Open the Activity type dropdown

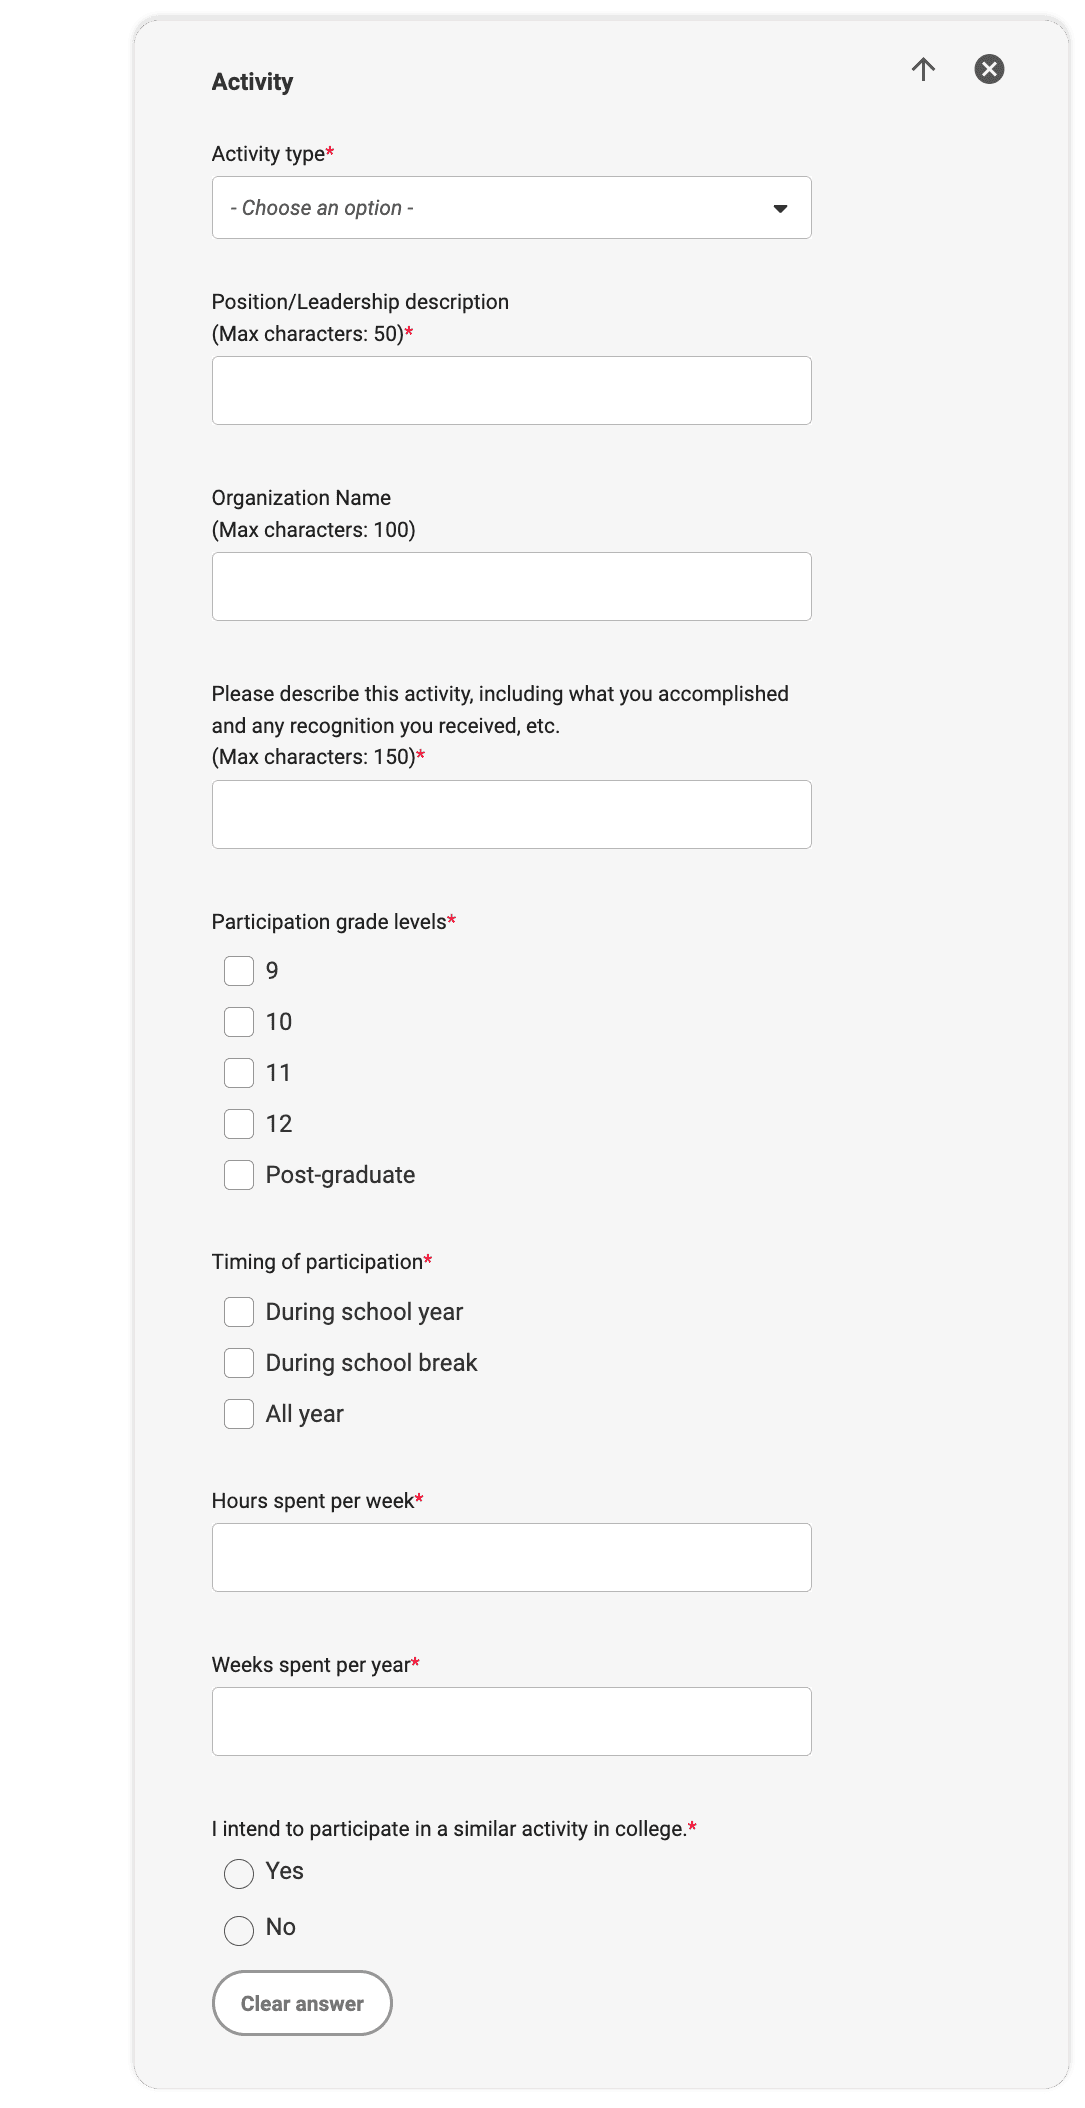511,208
